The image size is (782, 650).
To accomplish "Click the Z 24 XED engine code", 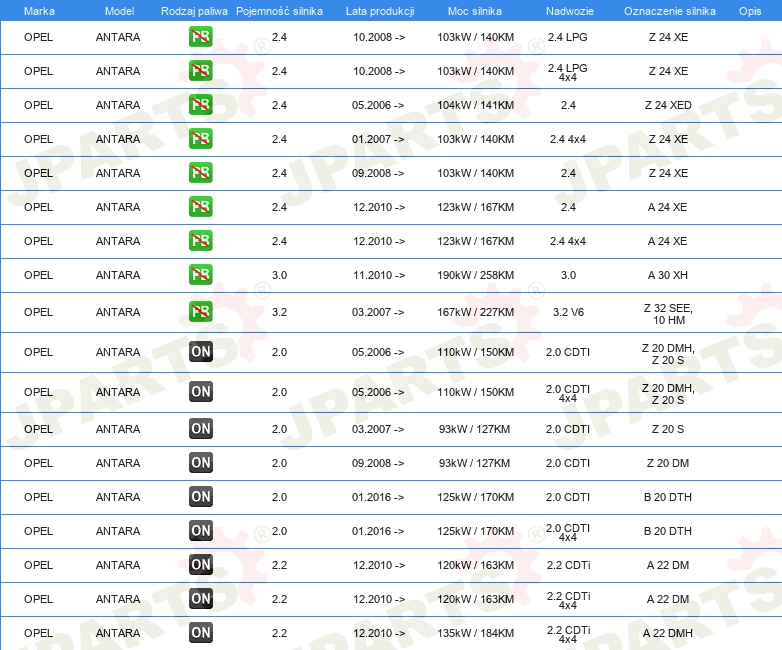I will tap(668, 105).
